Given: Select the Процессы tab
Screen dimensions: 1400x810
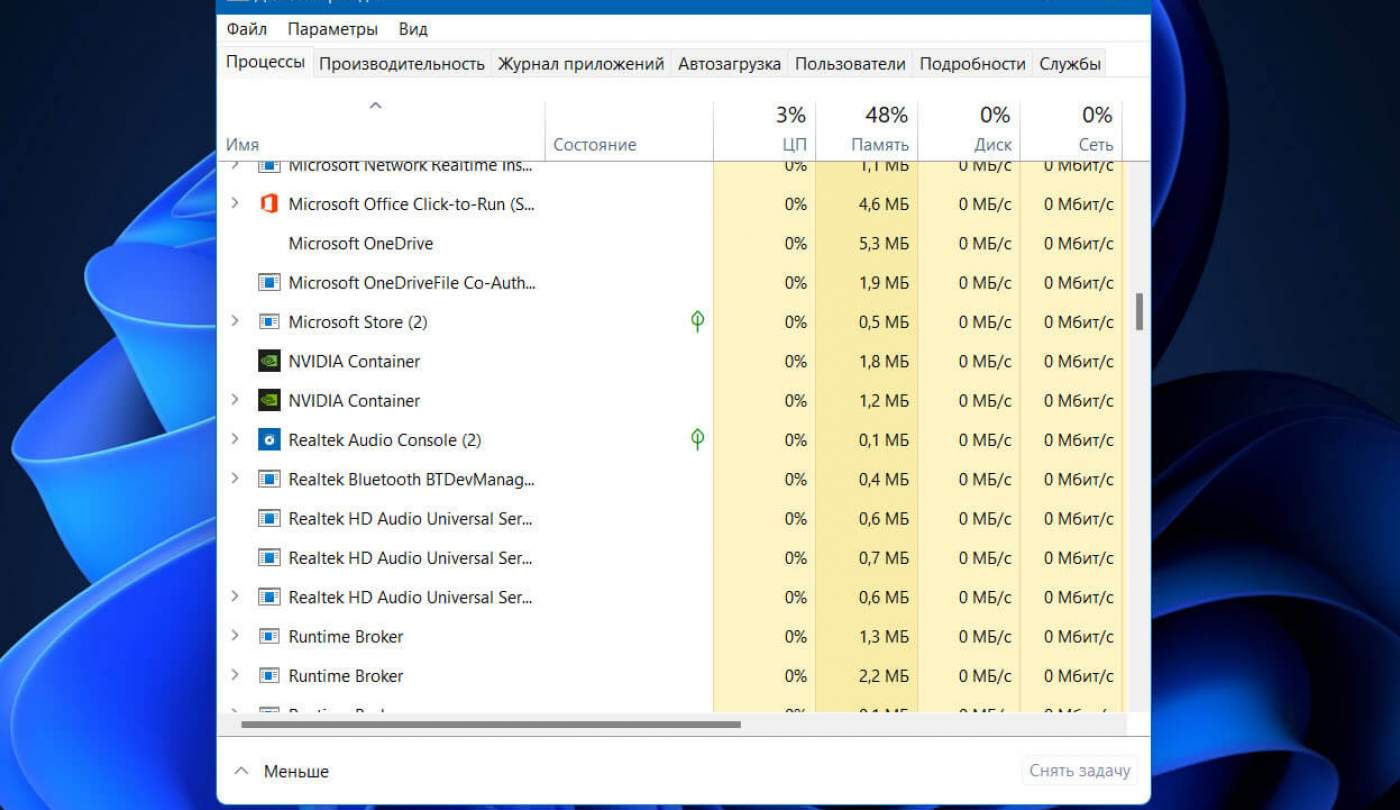Looking at the screenshot, I should (x=265, y=62).
